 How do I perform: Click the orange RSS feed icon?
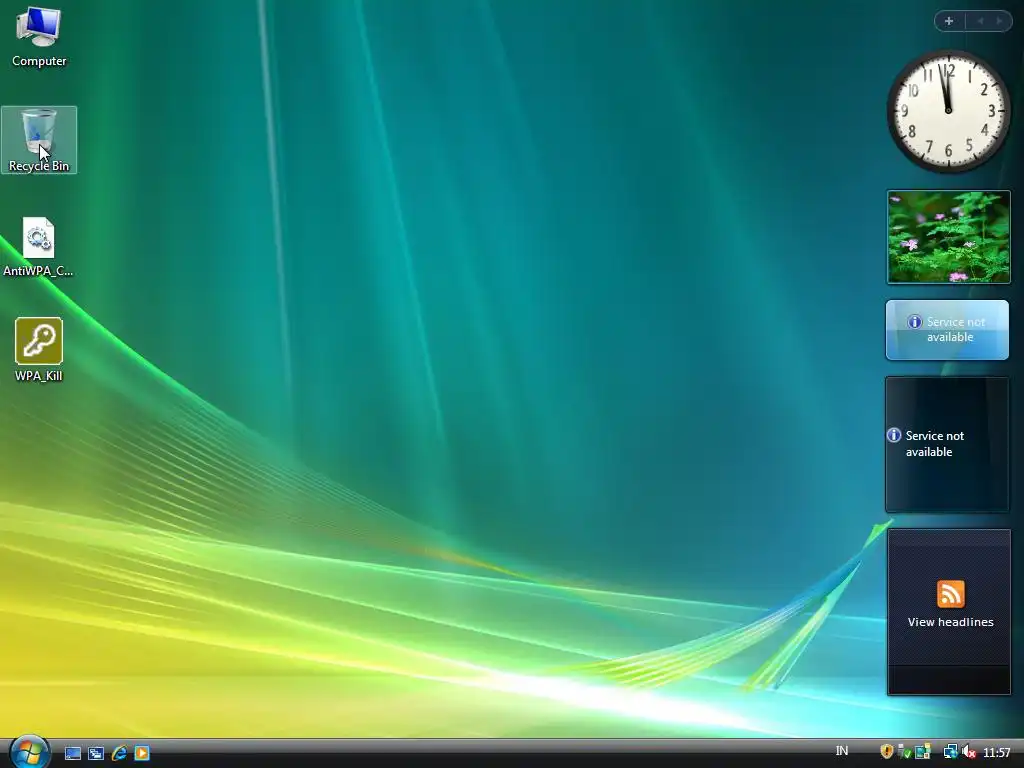(950, 594)
